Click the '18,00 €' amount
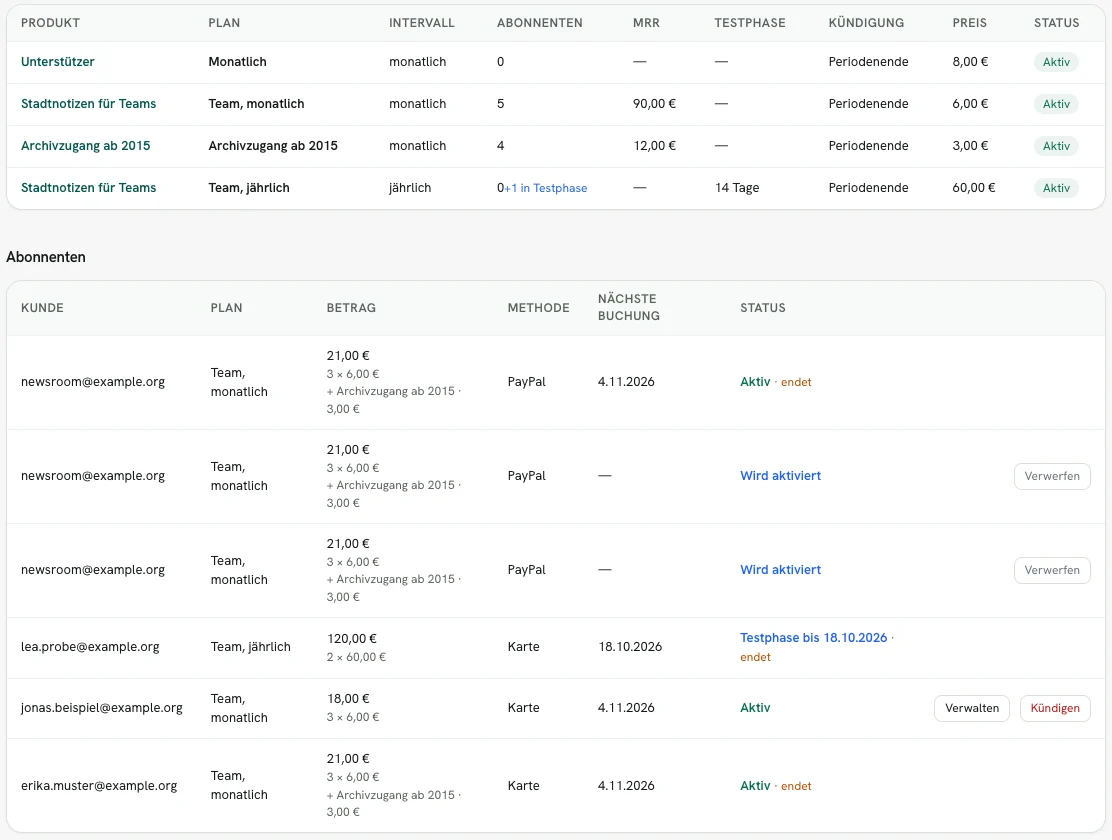 [x=348, y=699]
